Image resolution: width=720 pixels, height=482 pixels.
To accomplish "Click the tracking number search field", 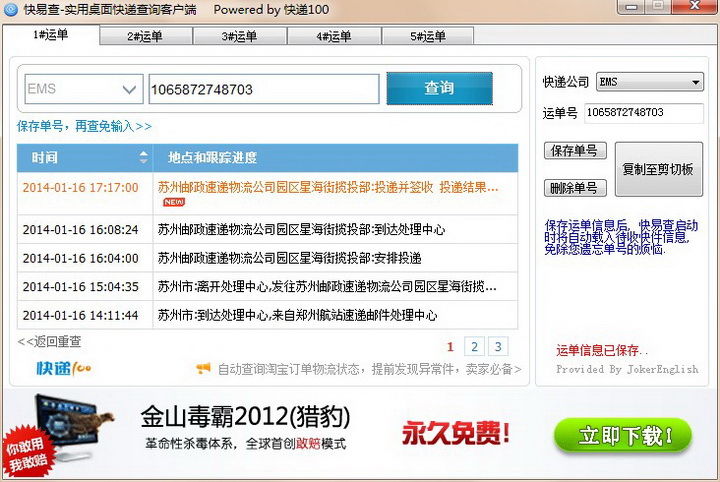I will 264,89.
